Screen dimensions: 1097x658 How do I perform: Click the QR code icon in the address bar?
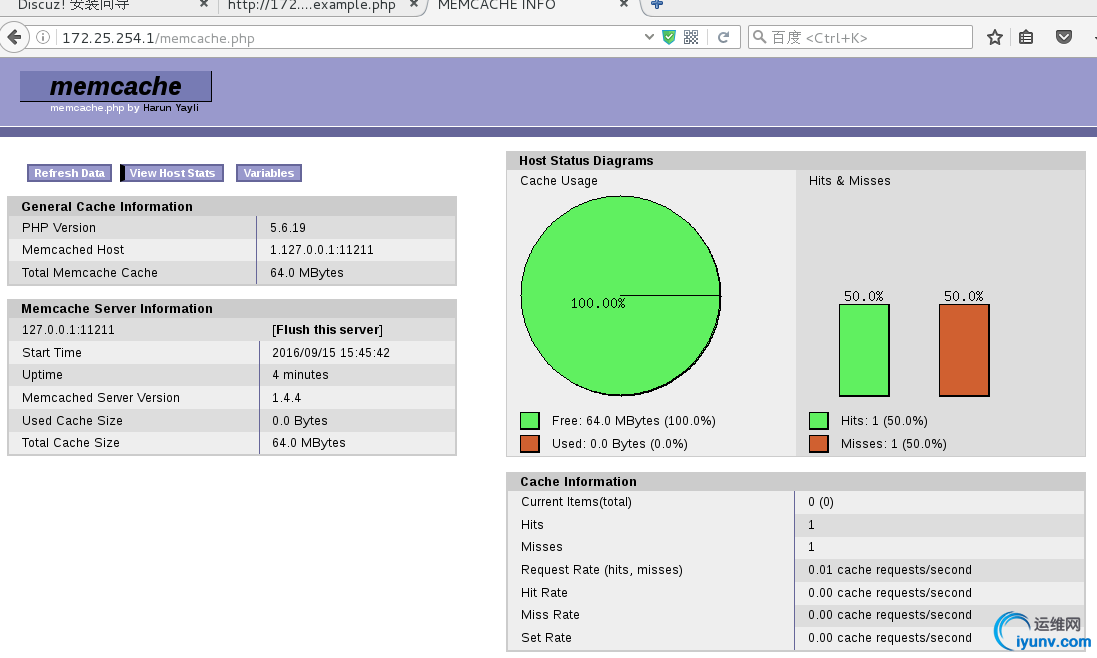coord(691,38)
